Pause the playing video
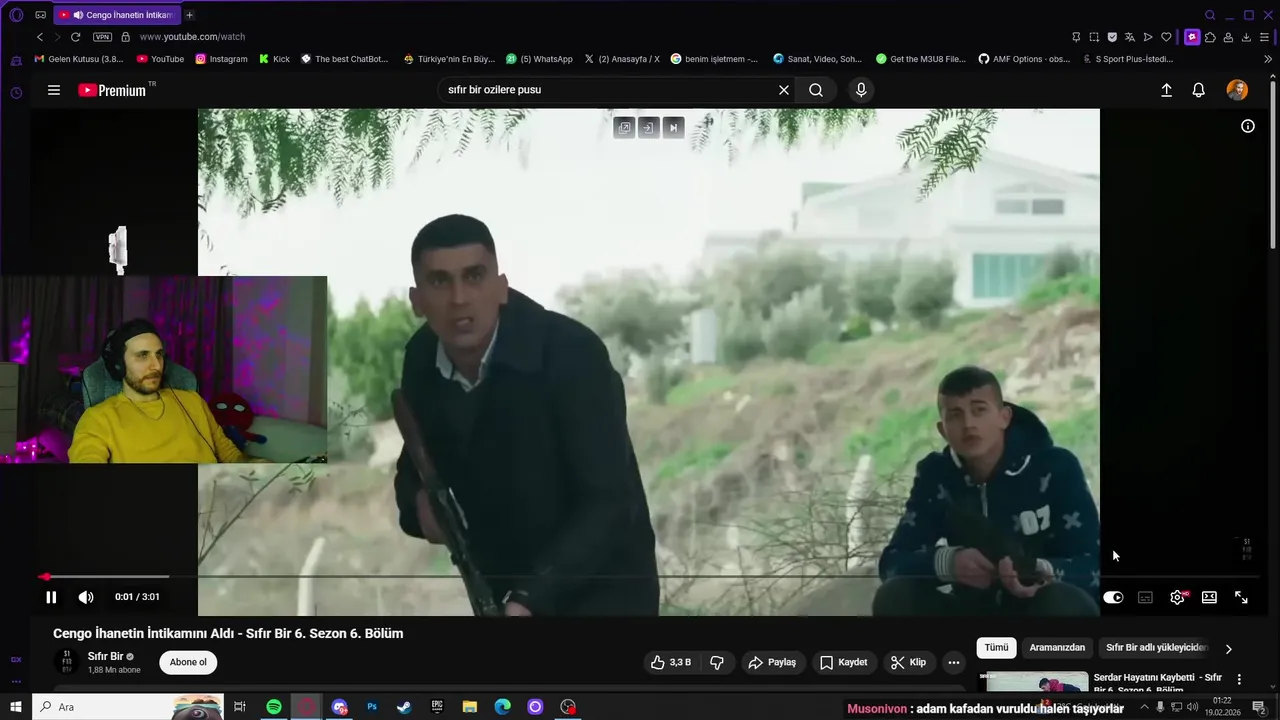 (x=51, y=597)
